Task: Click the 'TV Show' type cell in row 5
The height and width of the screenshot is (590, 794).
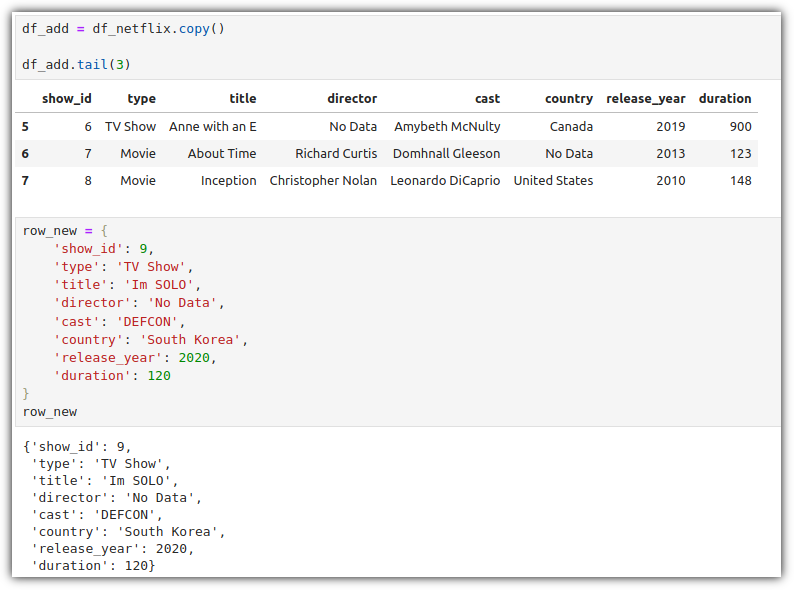Action: pos(130,127)
